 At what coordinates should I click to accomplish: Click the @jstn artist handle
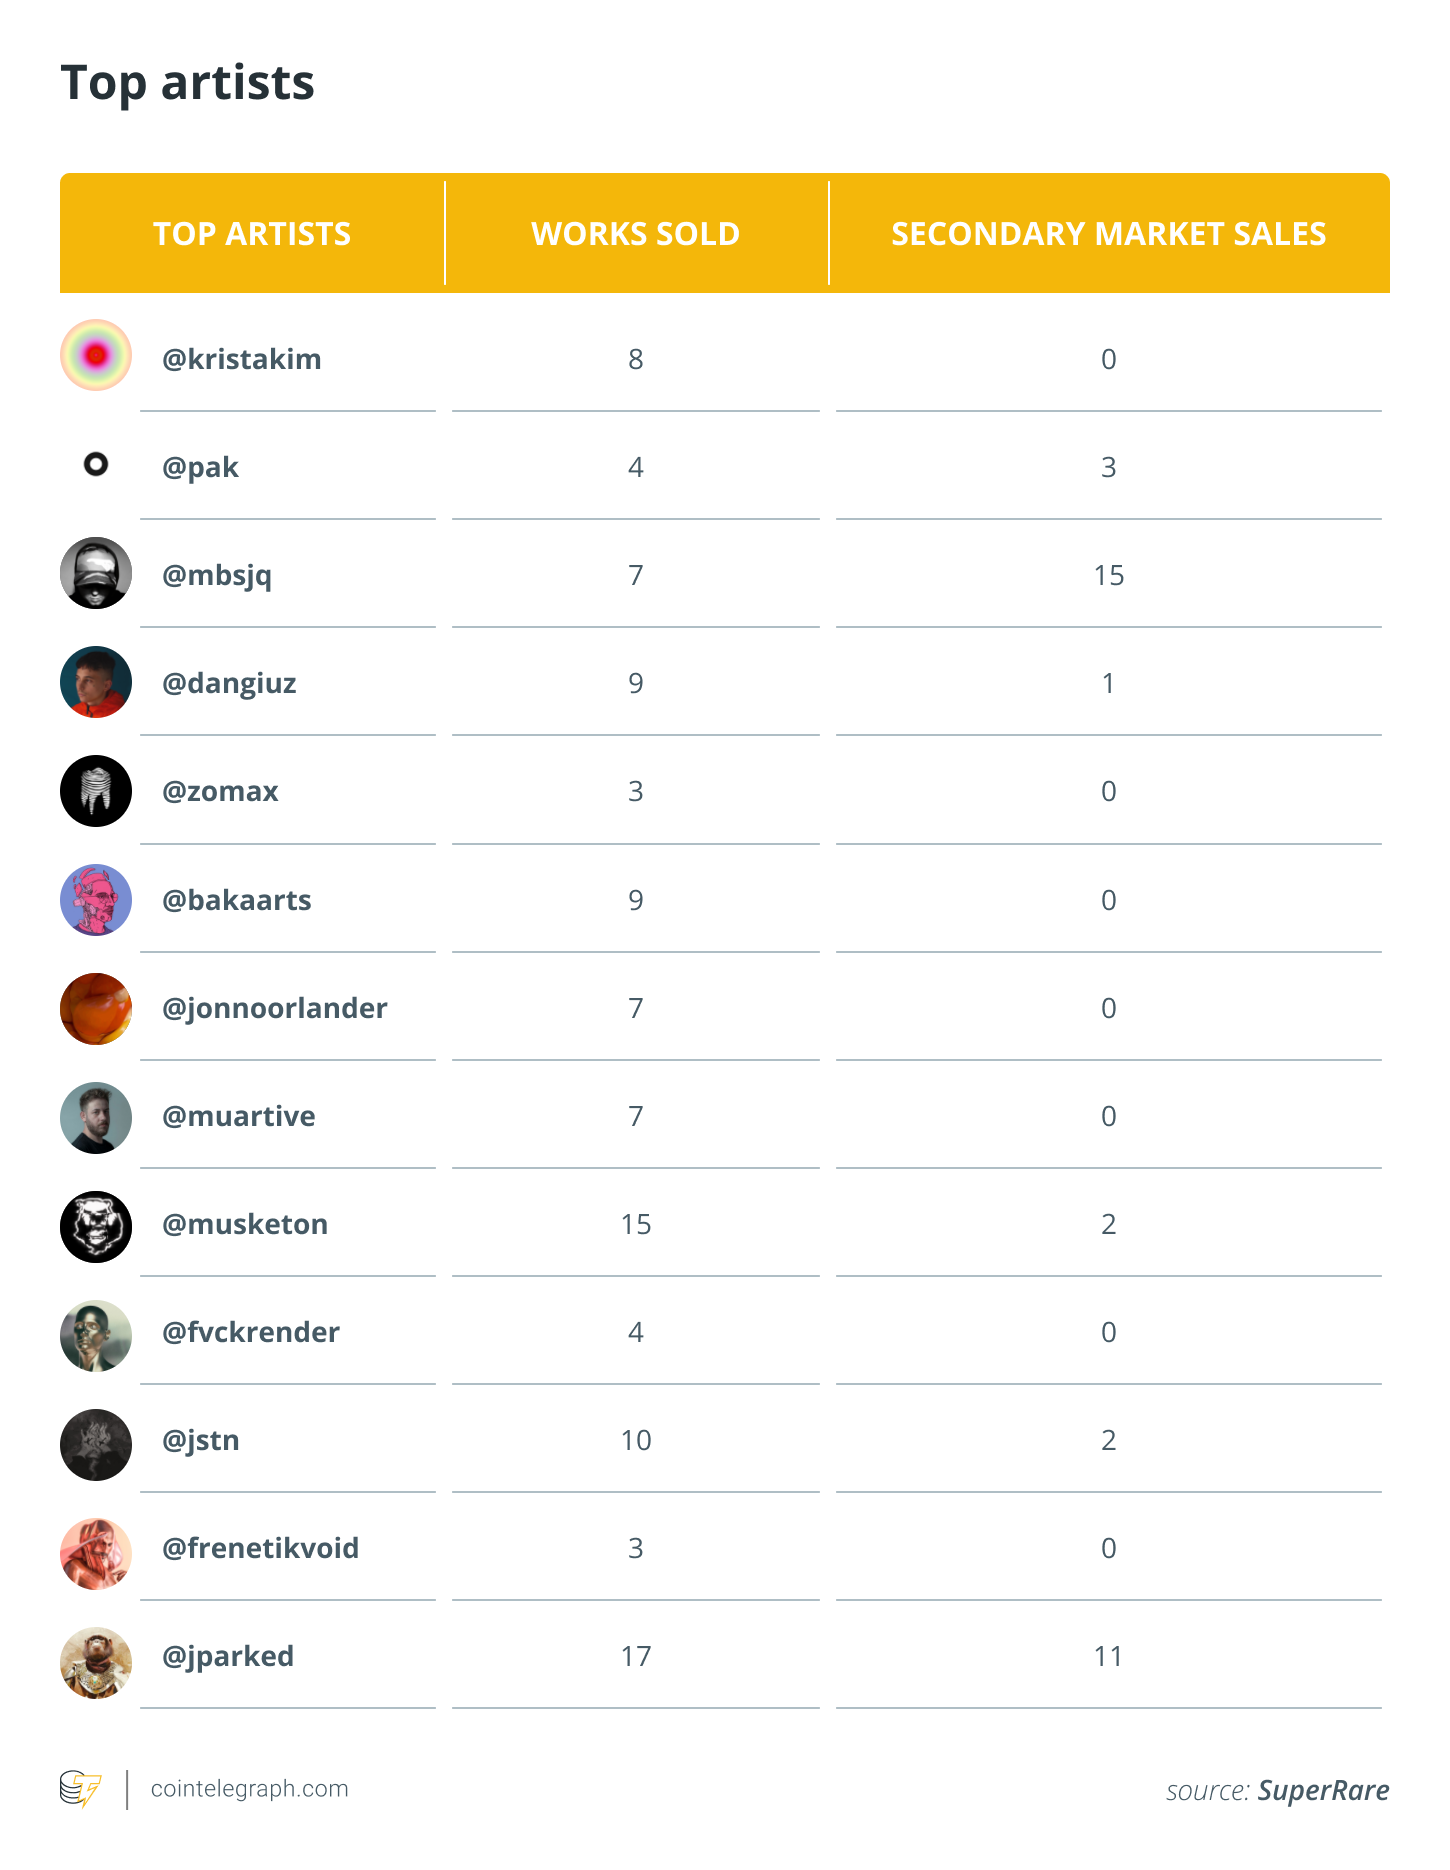click(x=201, y=1441)
